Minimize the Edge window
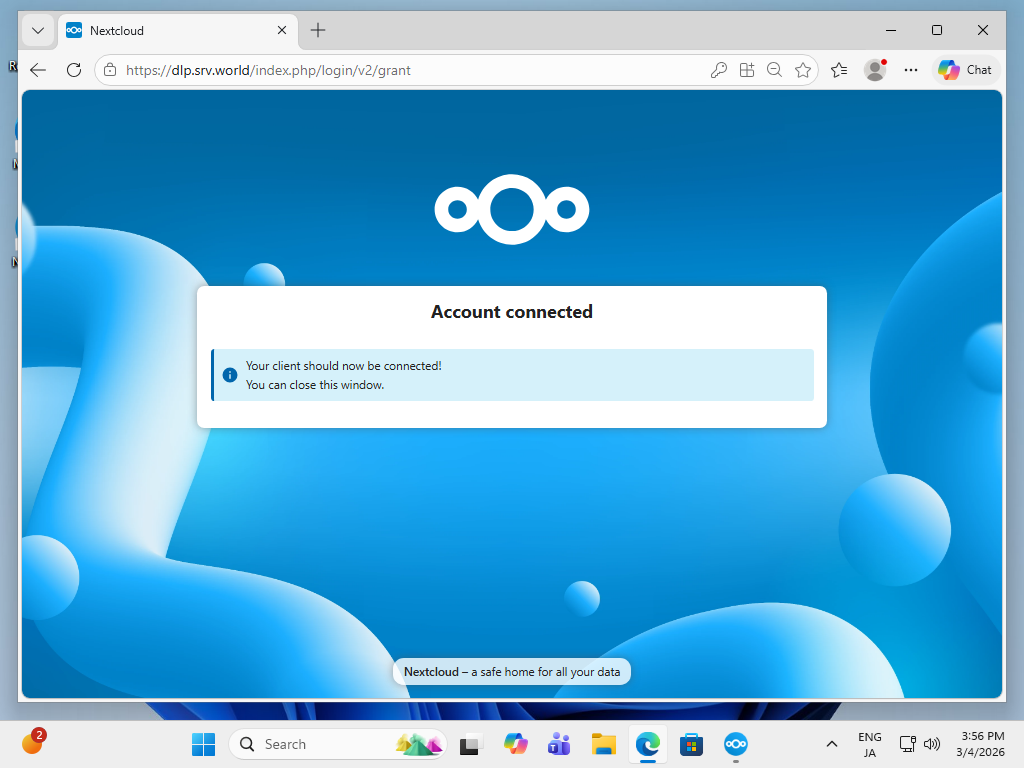 [x=891, y=30]
